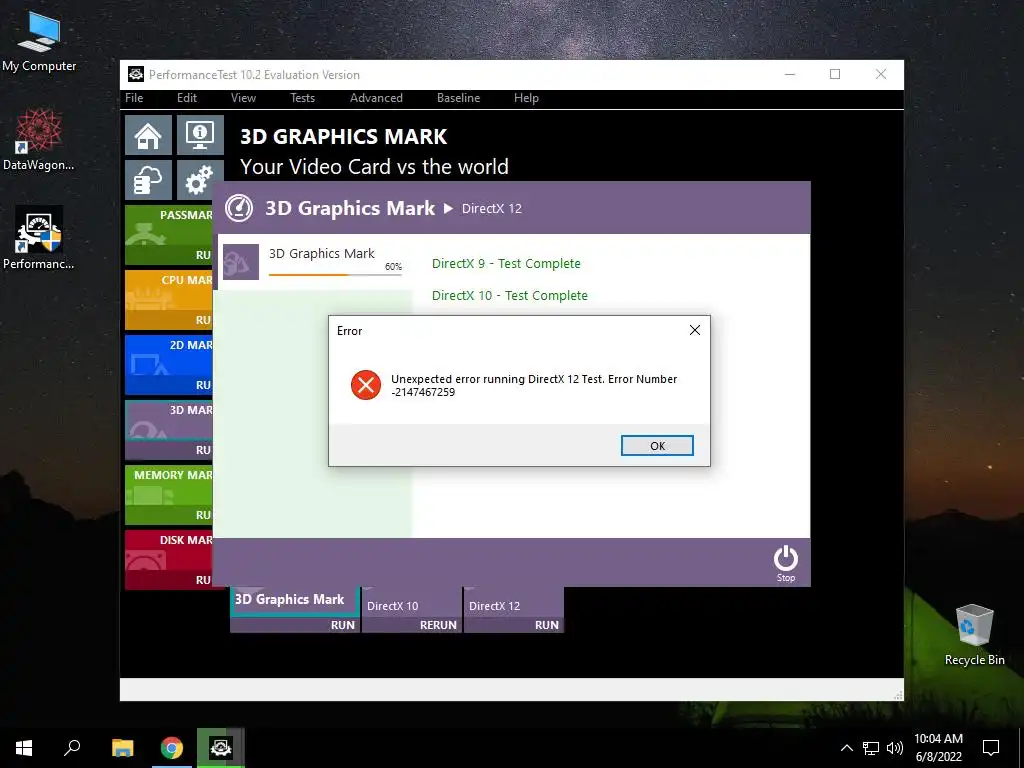Maximize the PerformanceTest window
The image size is (1024, 768).
click(x=835, y=74)
